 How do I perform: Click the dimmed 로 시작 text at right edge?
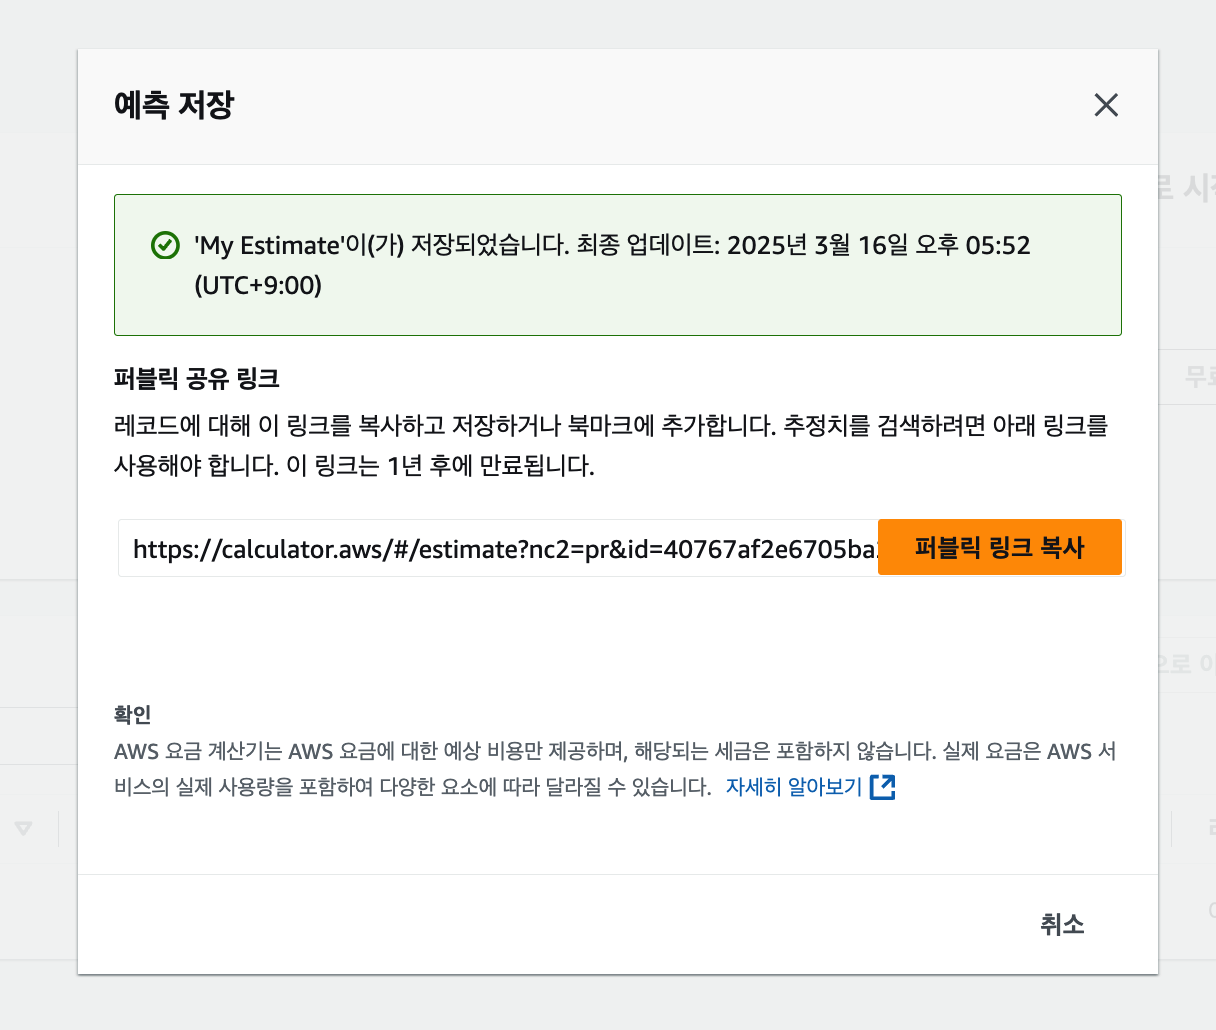[1187, 186]
